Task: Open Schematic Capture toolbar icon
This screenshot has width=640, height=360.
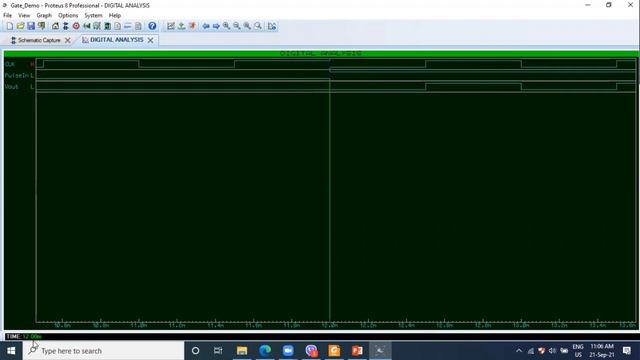Action: click(x=65, y=26)
